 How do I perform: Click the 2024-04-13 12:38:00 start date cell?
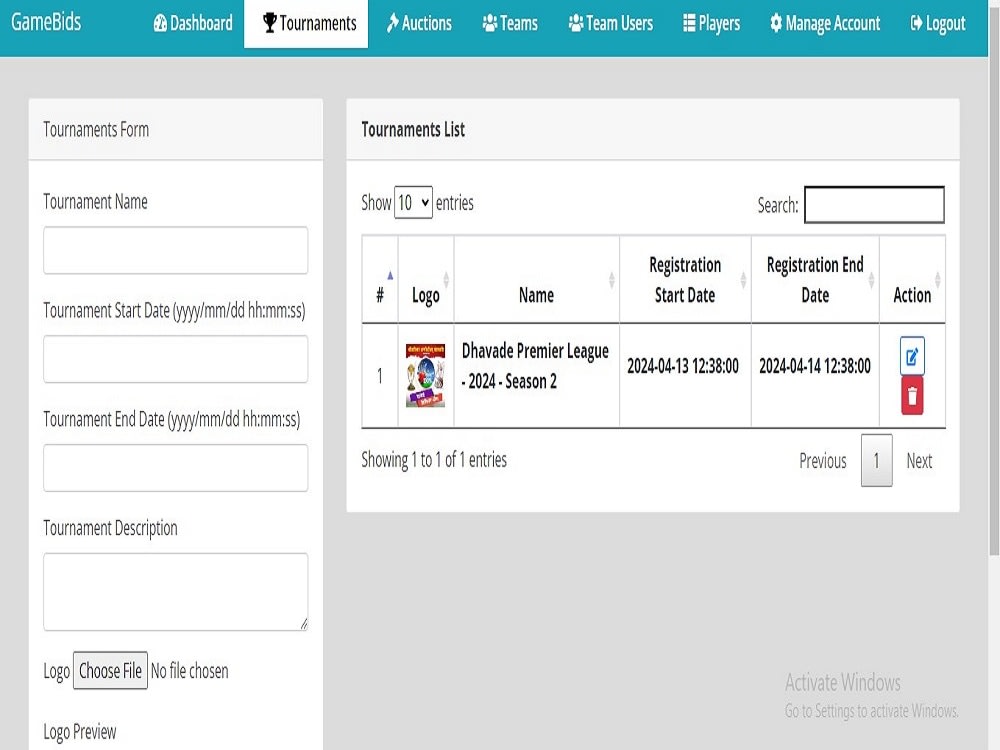685,375
